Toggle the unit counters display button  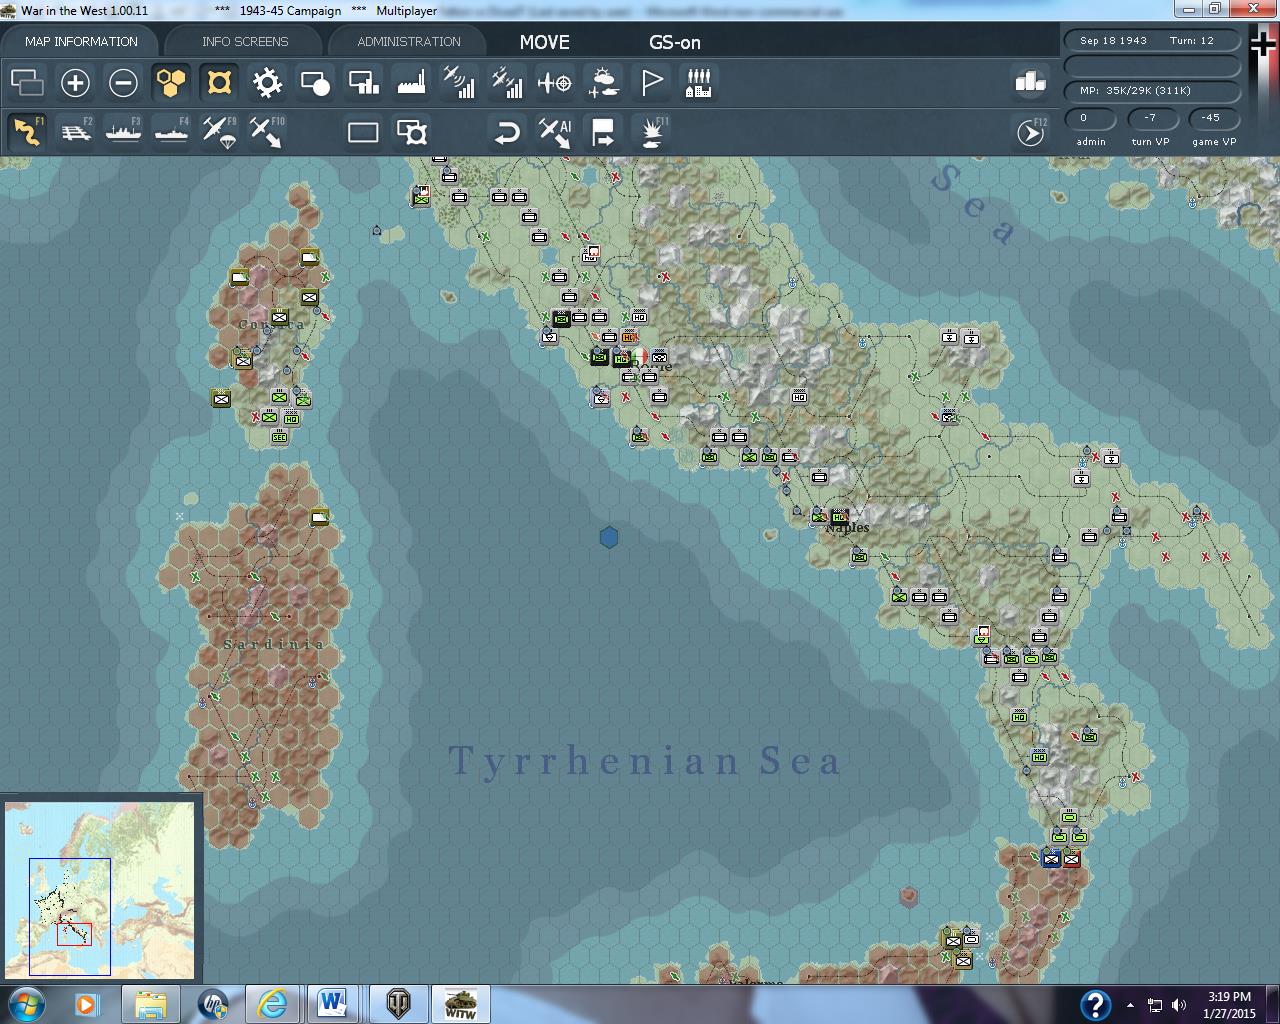219,82
